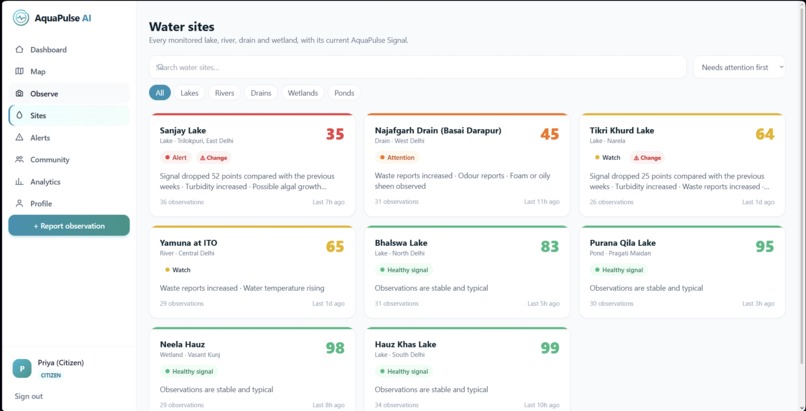This screenshot has height=411, width=806.
Task: Select the Sites menu item
Action: pyautogui.click(x=69, y=116)
